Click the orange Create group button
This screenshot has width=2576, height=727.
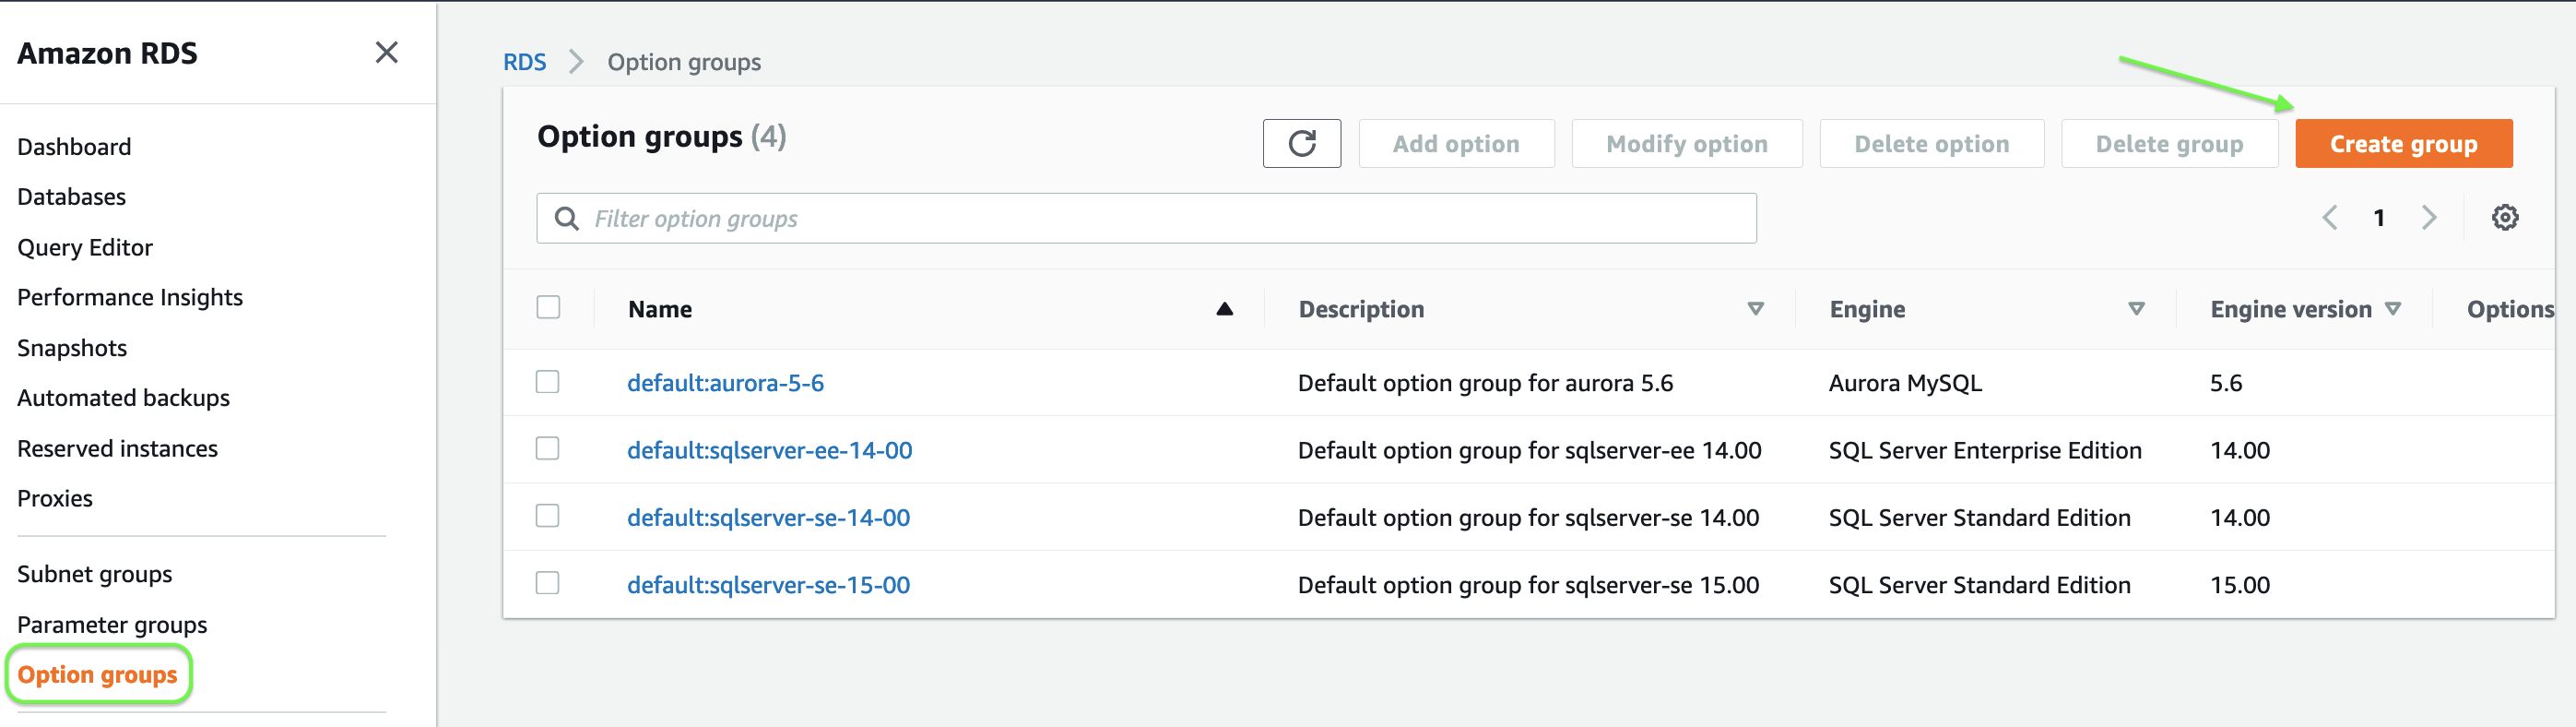pos(2403,144)
